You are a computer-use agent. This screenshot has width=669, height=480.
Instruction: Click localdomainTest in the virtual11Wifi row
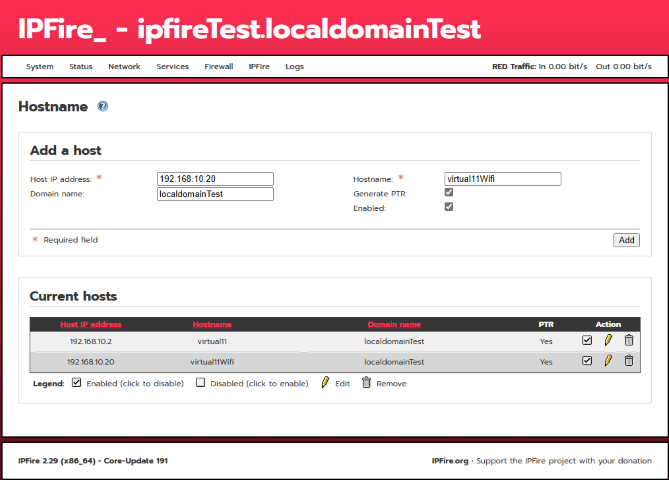point(394,362)
